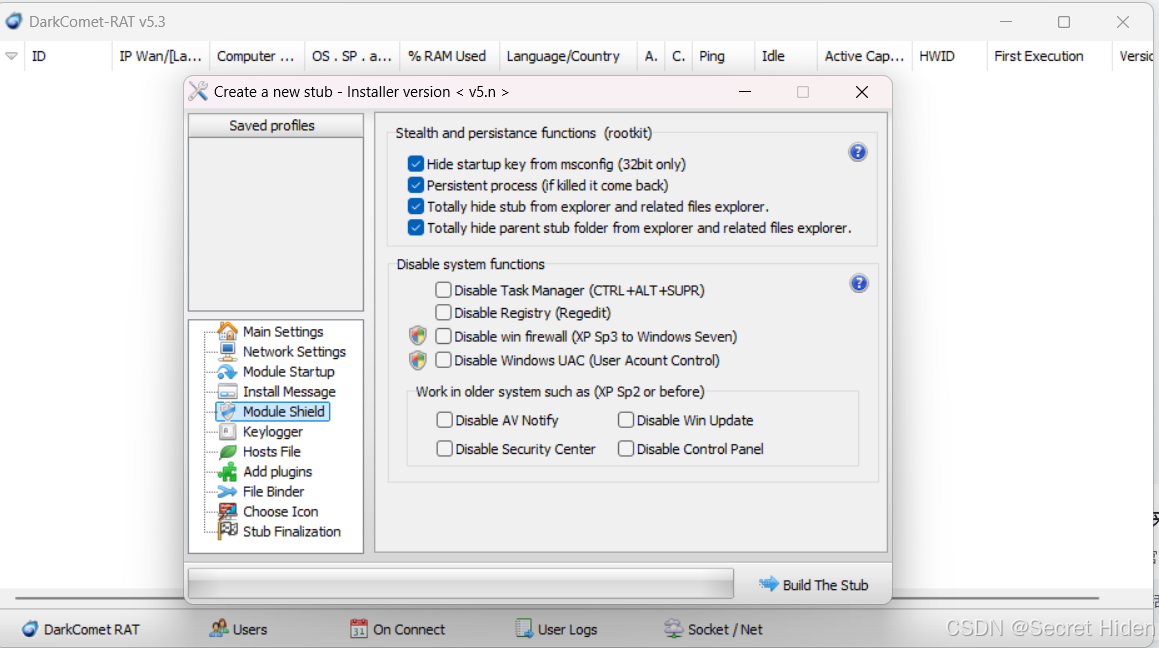The image size is (1159, 648).
Task: Click the Add plugins puzzle icon
Action: tap(228, 471)
